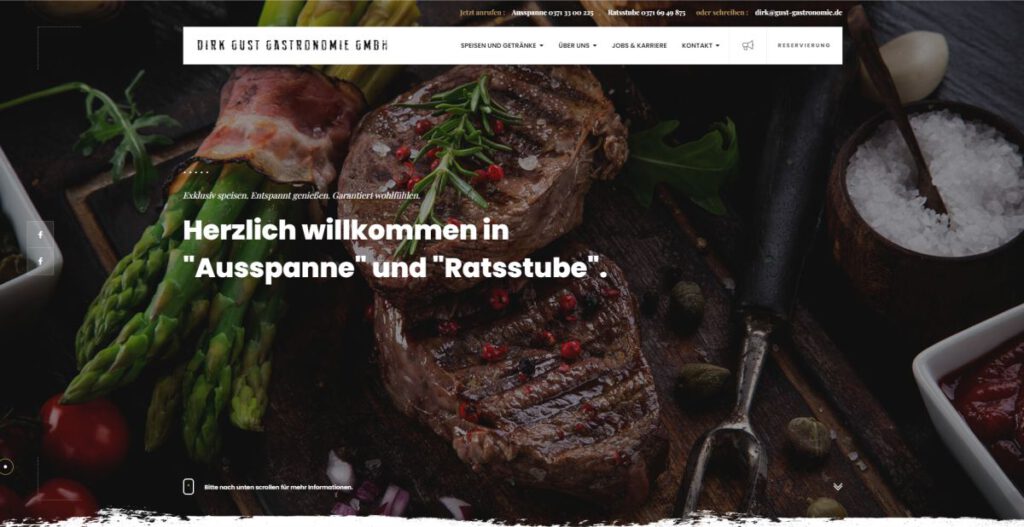Viewport: 1024px width, 527px height.
Task: Open the Jobs & Karriere page
Action: click(x=639, y=46)
